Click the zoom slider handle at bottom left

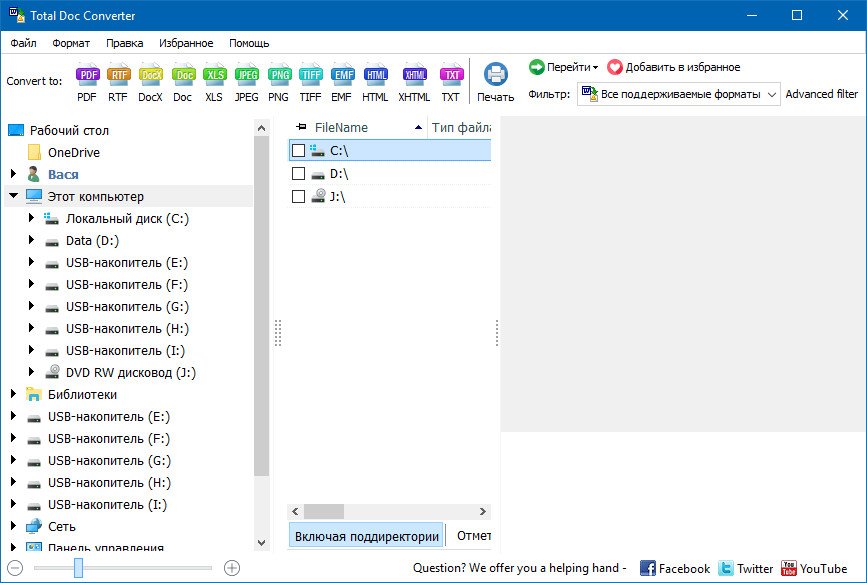[x=78, y=568]
